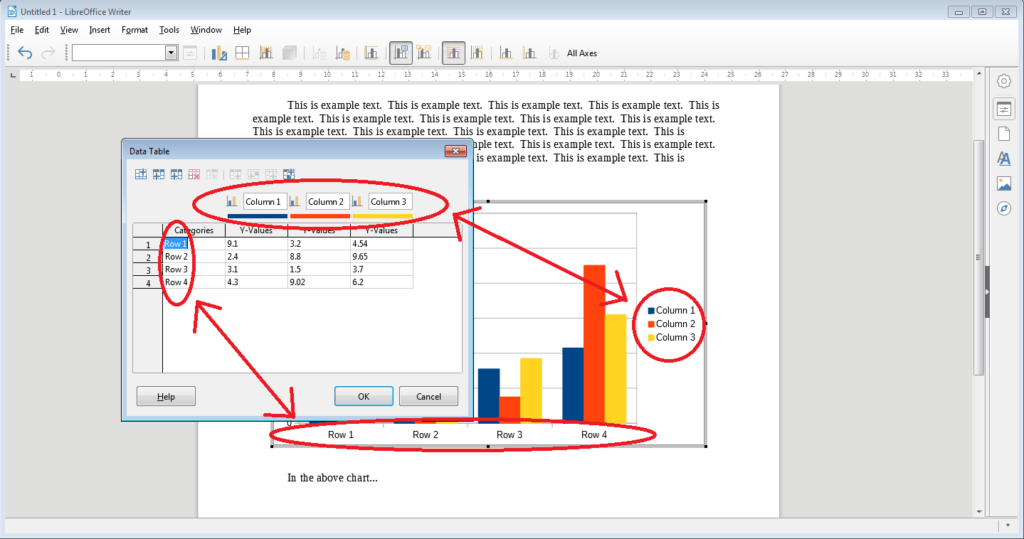Open the Format Selection tool
This screenshot has height=539, width=1024.
click(189, 53)
